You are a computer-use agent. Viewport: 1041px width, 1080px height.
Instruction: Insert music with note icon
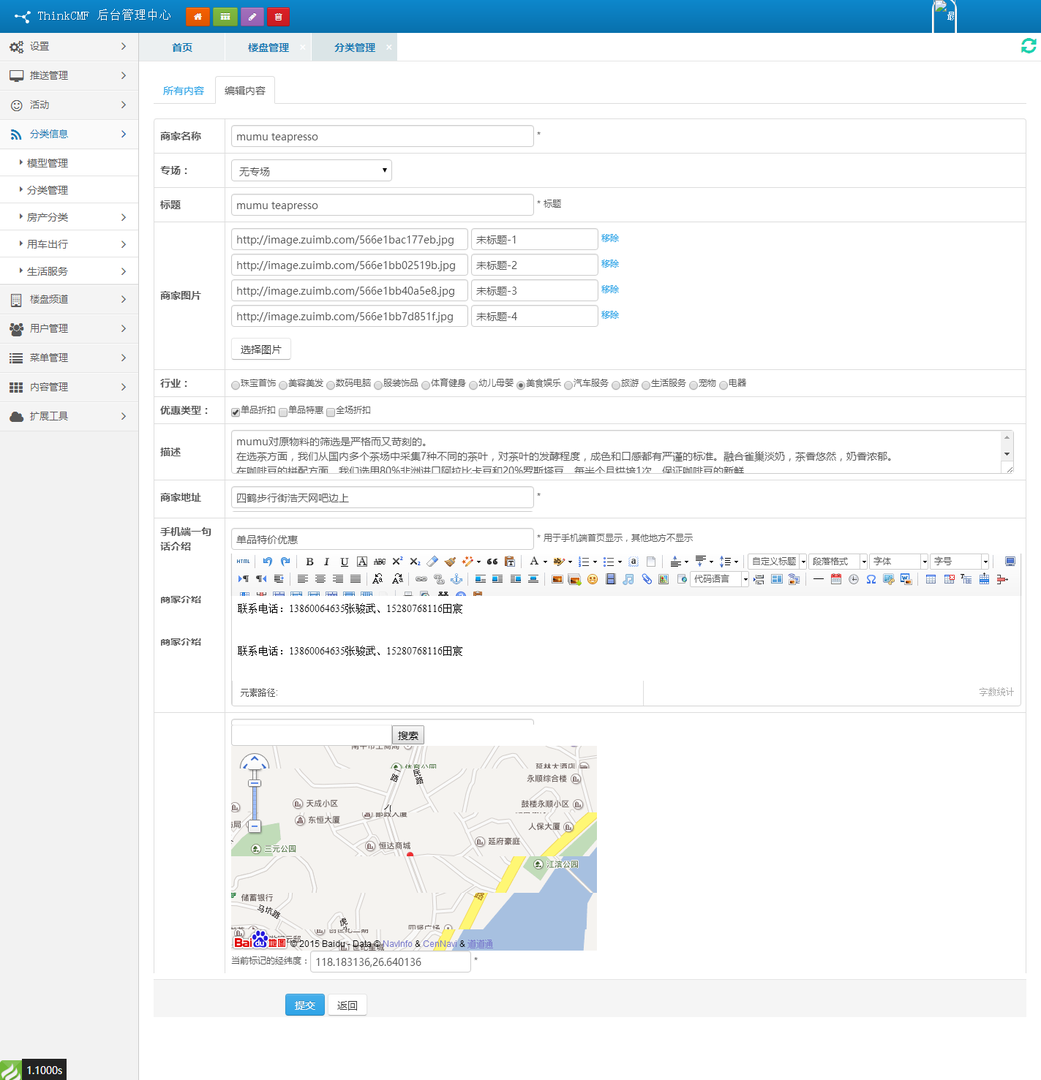(628, 579)
